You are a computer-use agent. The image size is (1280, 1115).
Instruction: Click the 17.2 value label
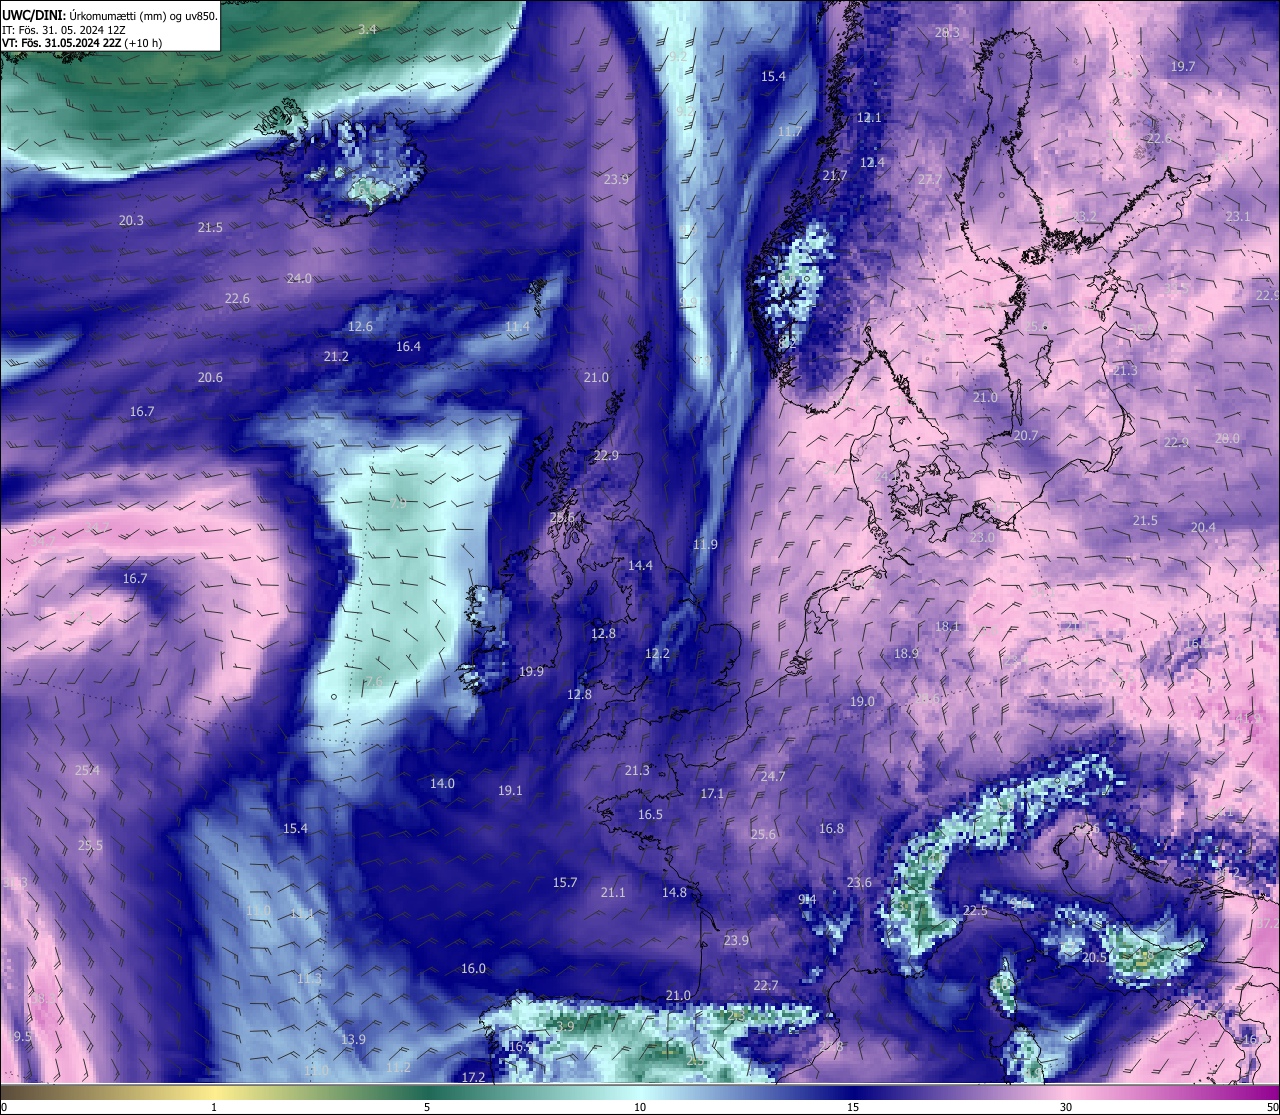click(x=474, y=1078)
